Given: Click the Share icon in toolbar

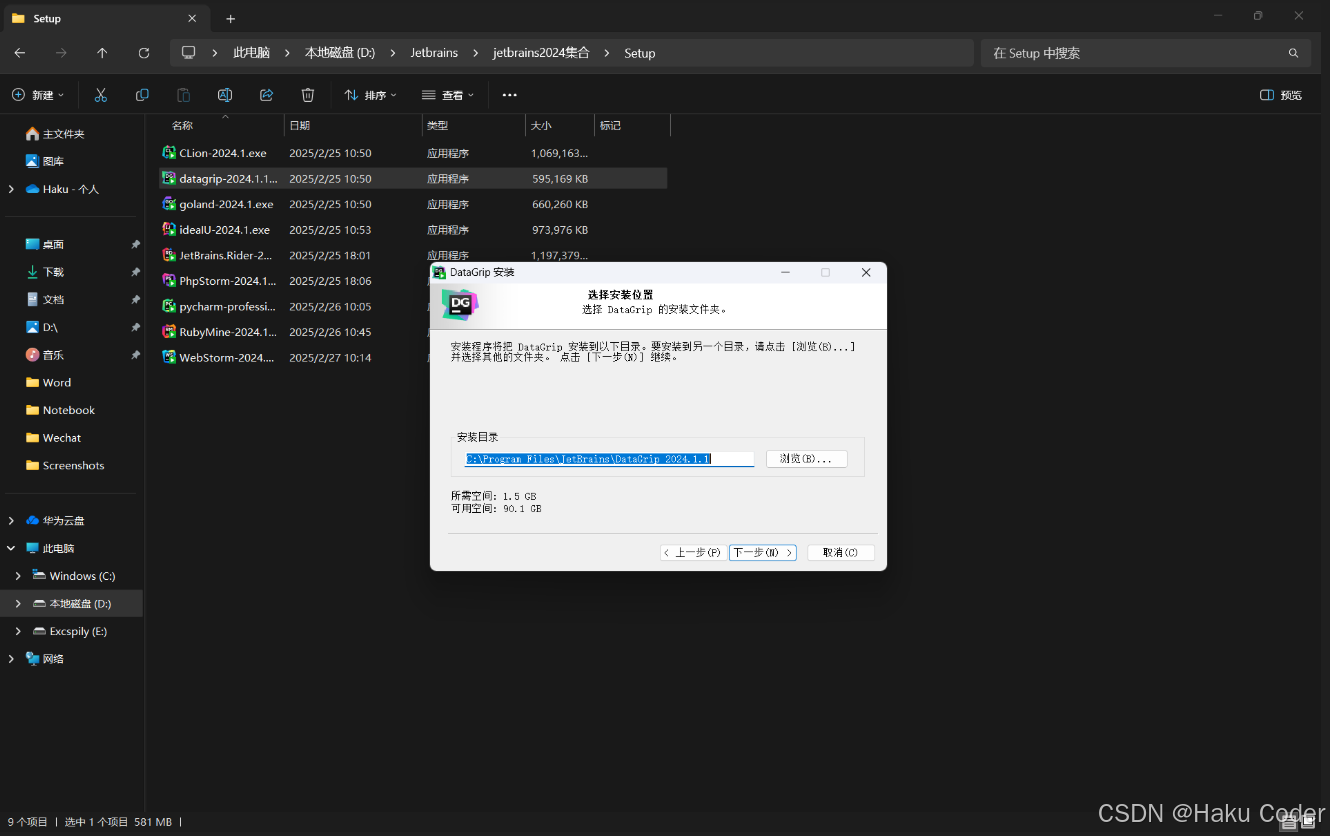Looking at the screenshot, I should tap(266, 95).
